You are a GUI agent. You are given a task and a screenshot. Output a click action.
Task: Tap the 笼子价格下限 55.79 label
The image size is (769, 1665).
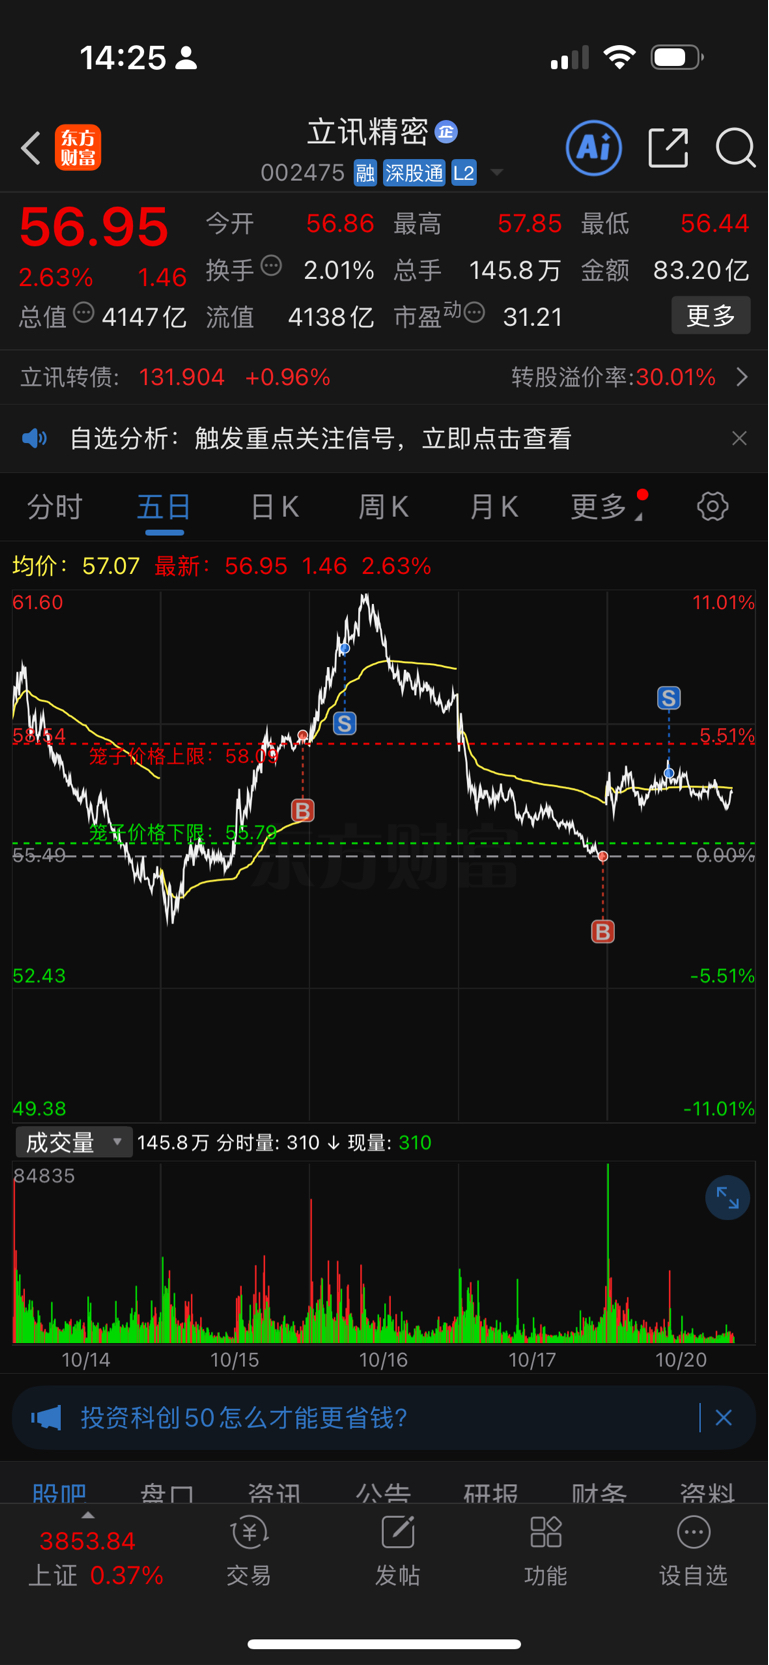183,832
